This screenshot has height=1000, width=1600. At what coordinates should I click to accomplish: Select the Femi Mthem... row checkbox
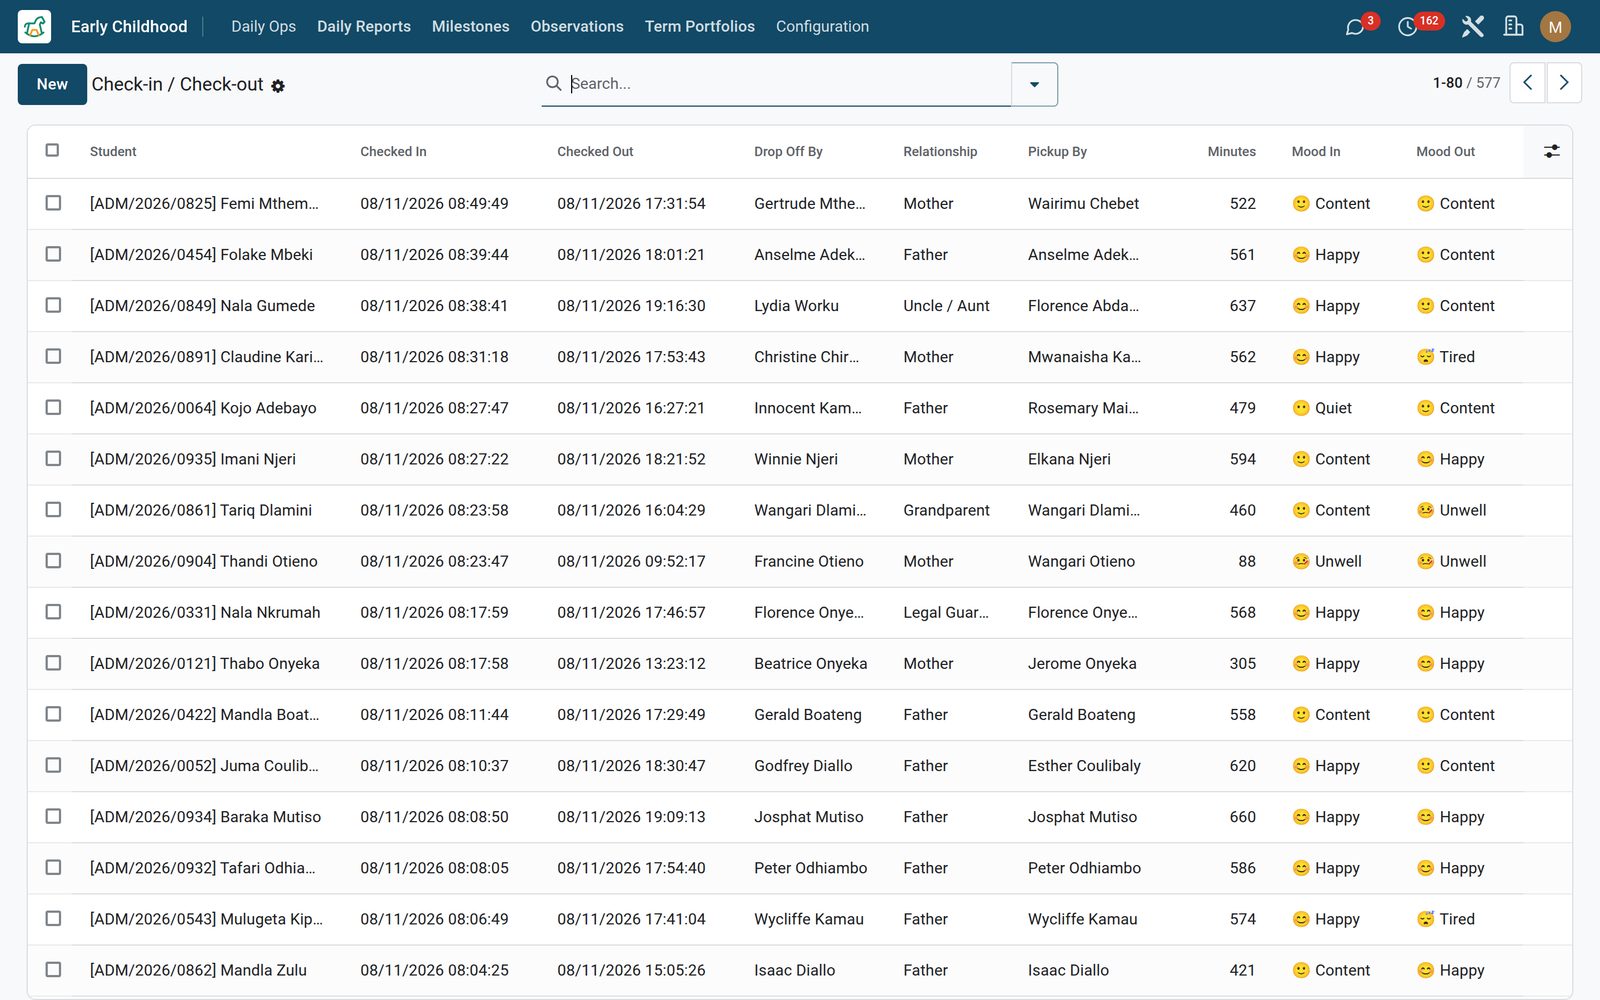(x=53, y=203)
